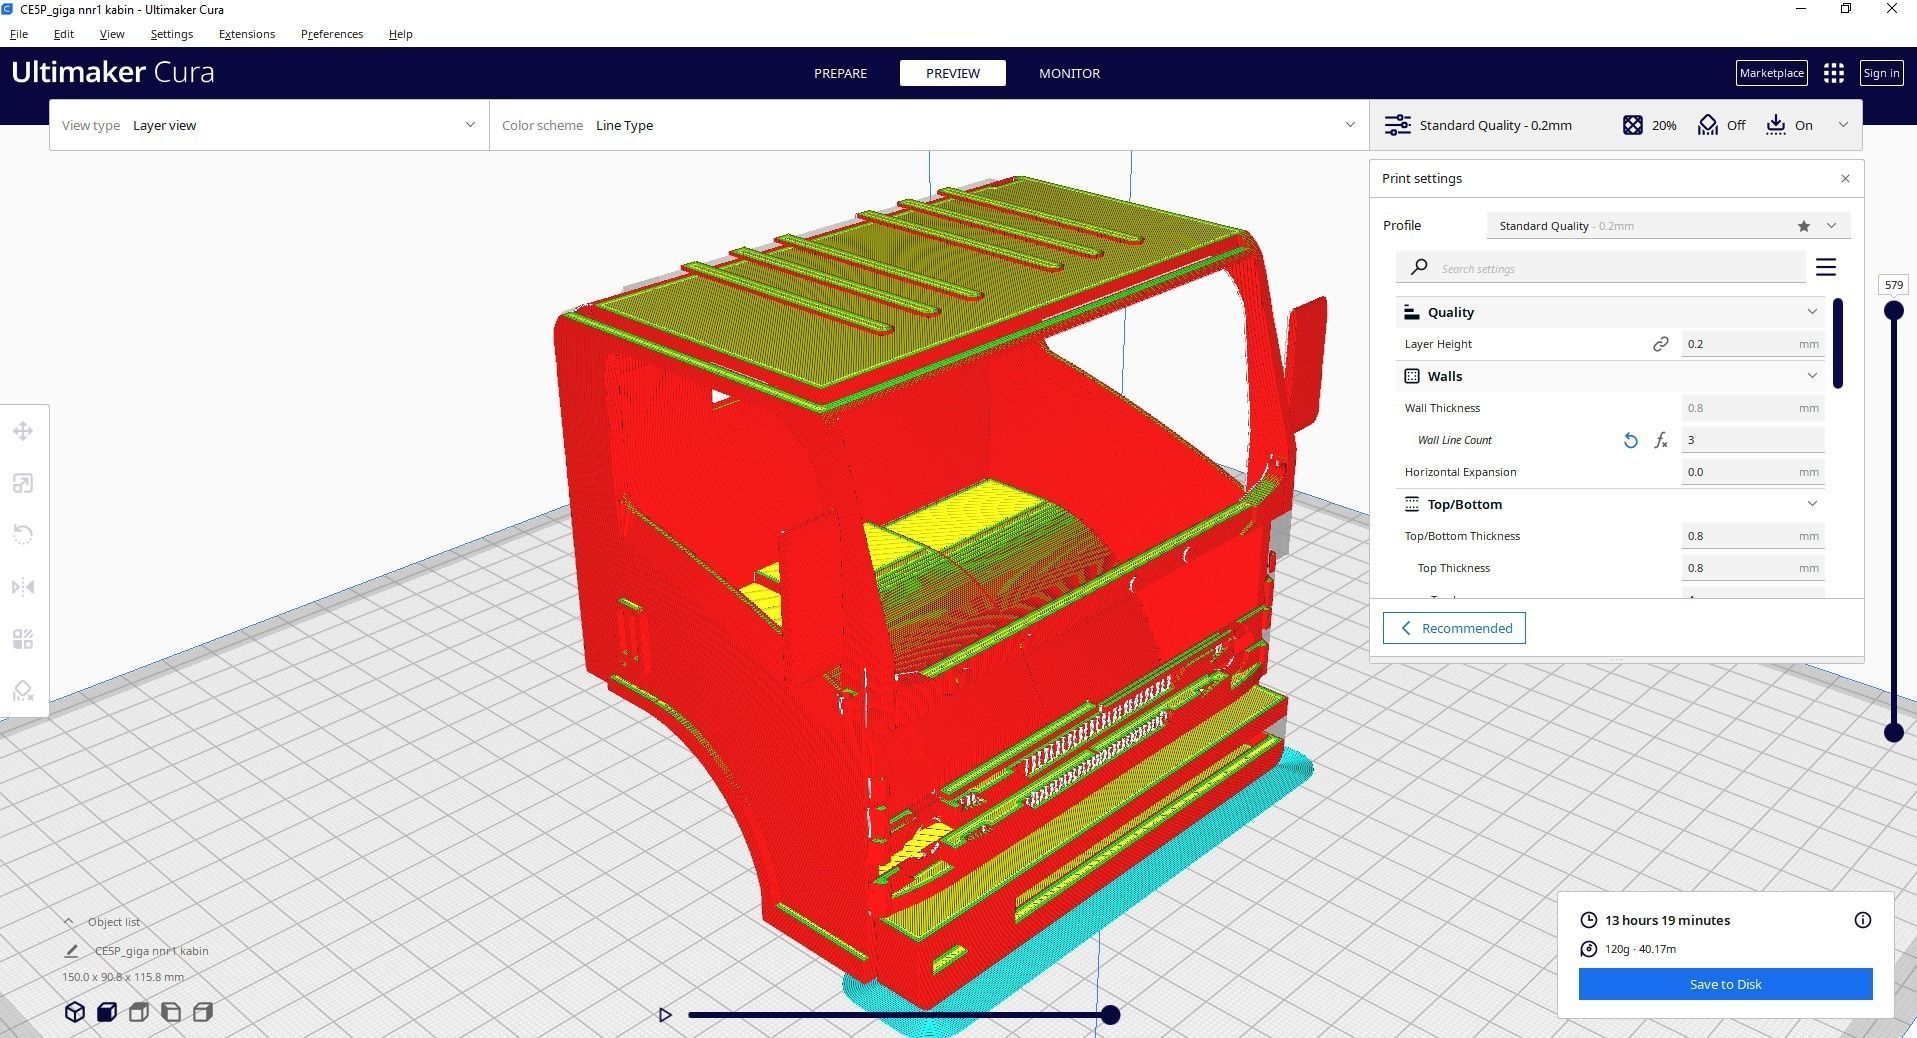Close the Print settings panel
This screenshot has height=1038, width=1917.
tap(1845, 178)
